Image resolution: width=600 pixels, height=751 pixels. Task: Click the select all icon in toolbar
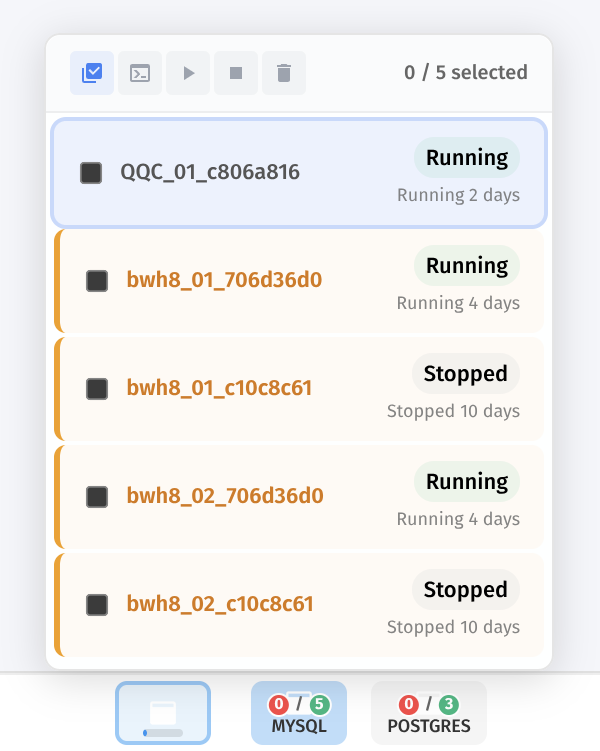(92, 73)
